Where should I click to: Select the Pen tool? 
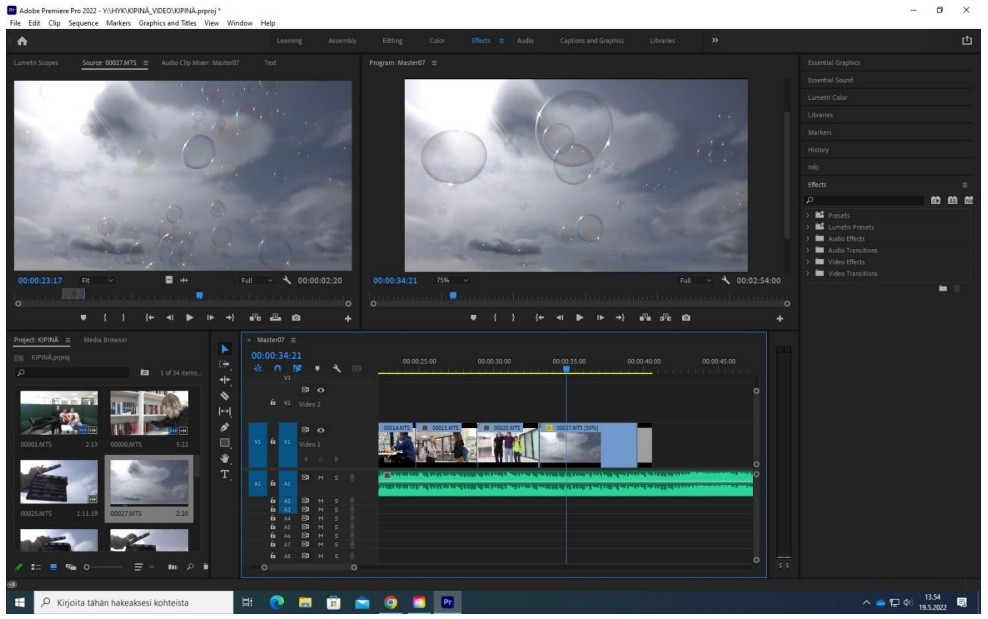[225, 427]
